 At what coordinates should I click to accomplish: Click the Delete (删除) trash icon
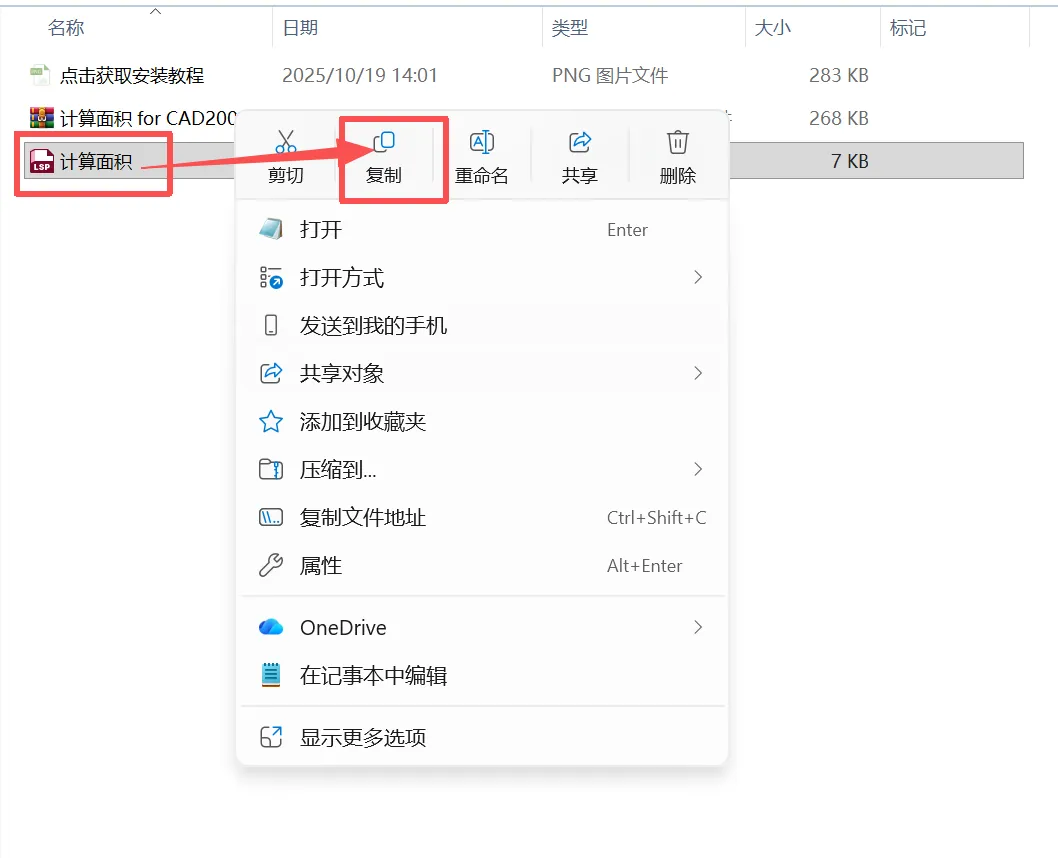pyautogui.click(x=677, y=142)
